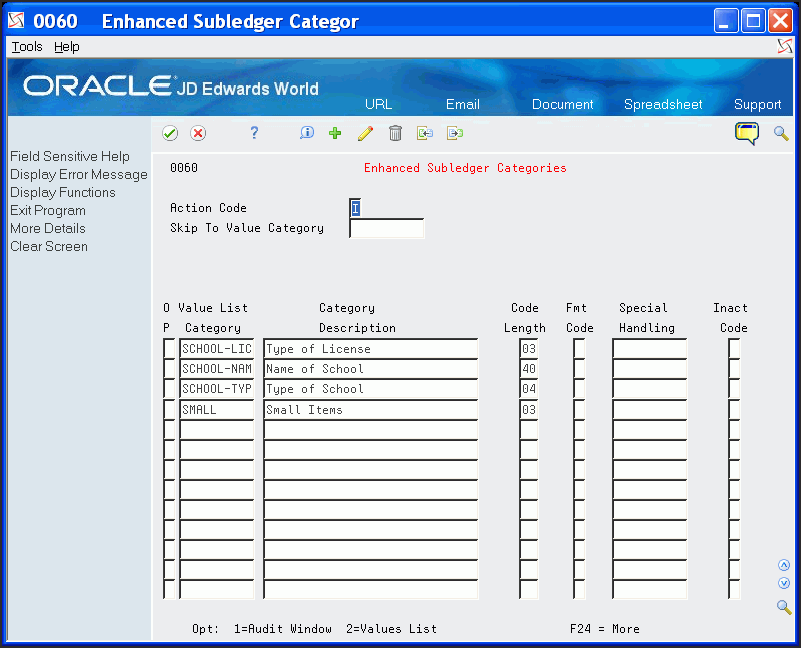Click the 1=Audit Window option text
Screen dimensions: 801x648
(282, 629)
